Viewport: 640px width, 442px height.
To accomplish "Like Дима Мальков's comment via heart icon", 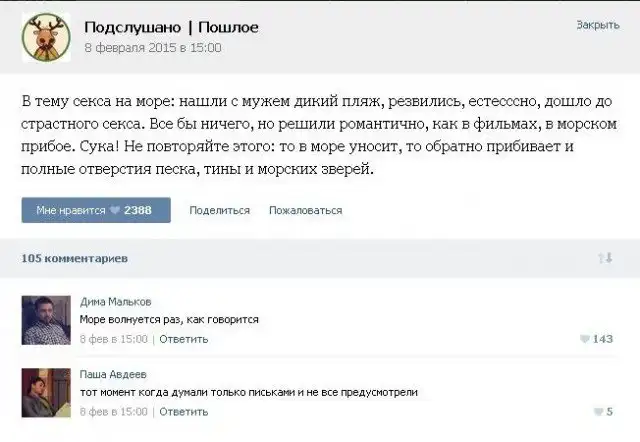I will pos(585,339).
